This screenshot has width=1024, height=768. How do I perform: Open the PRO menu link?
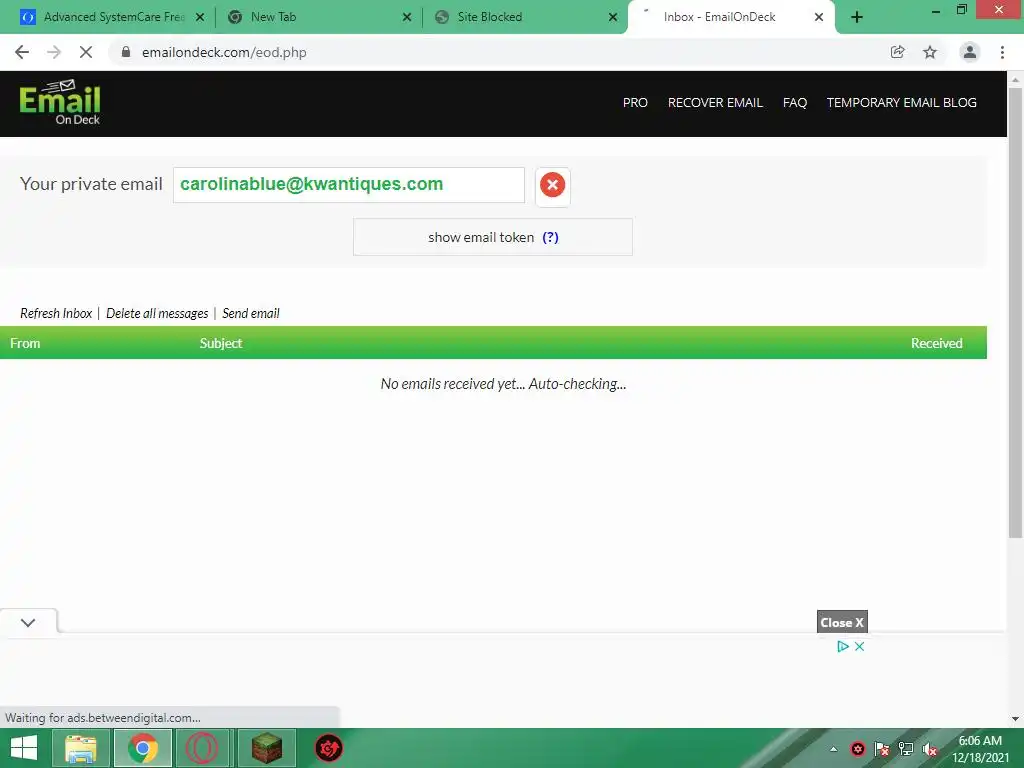(635, 103)
